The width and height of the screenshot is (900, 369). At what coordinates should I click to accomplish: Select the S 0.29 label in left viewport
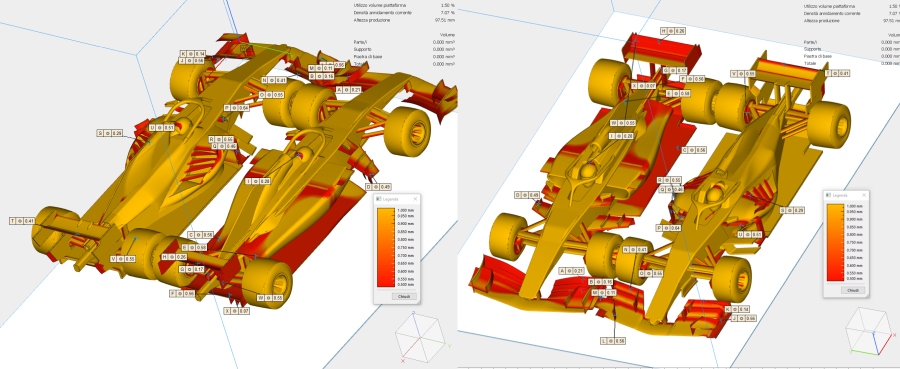click(x=110, y=133)
